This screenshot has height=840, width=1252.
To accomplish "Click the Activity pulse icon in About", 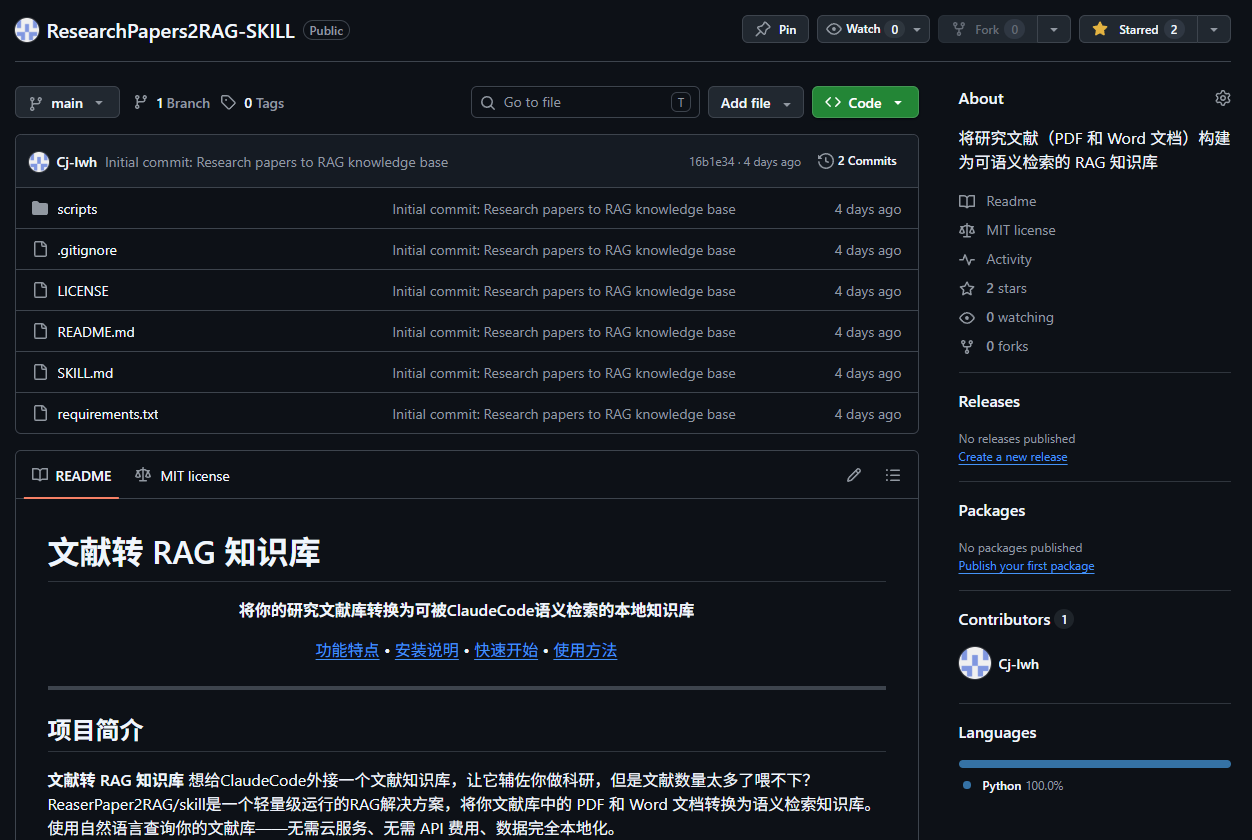I will [x=967, y=259].
